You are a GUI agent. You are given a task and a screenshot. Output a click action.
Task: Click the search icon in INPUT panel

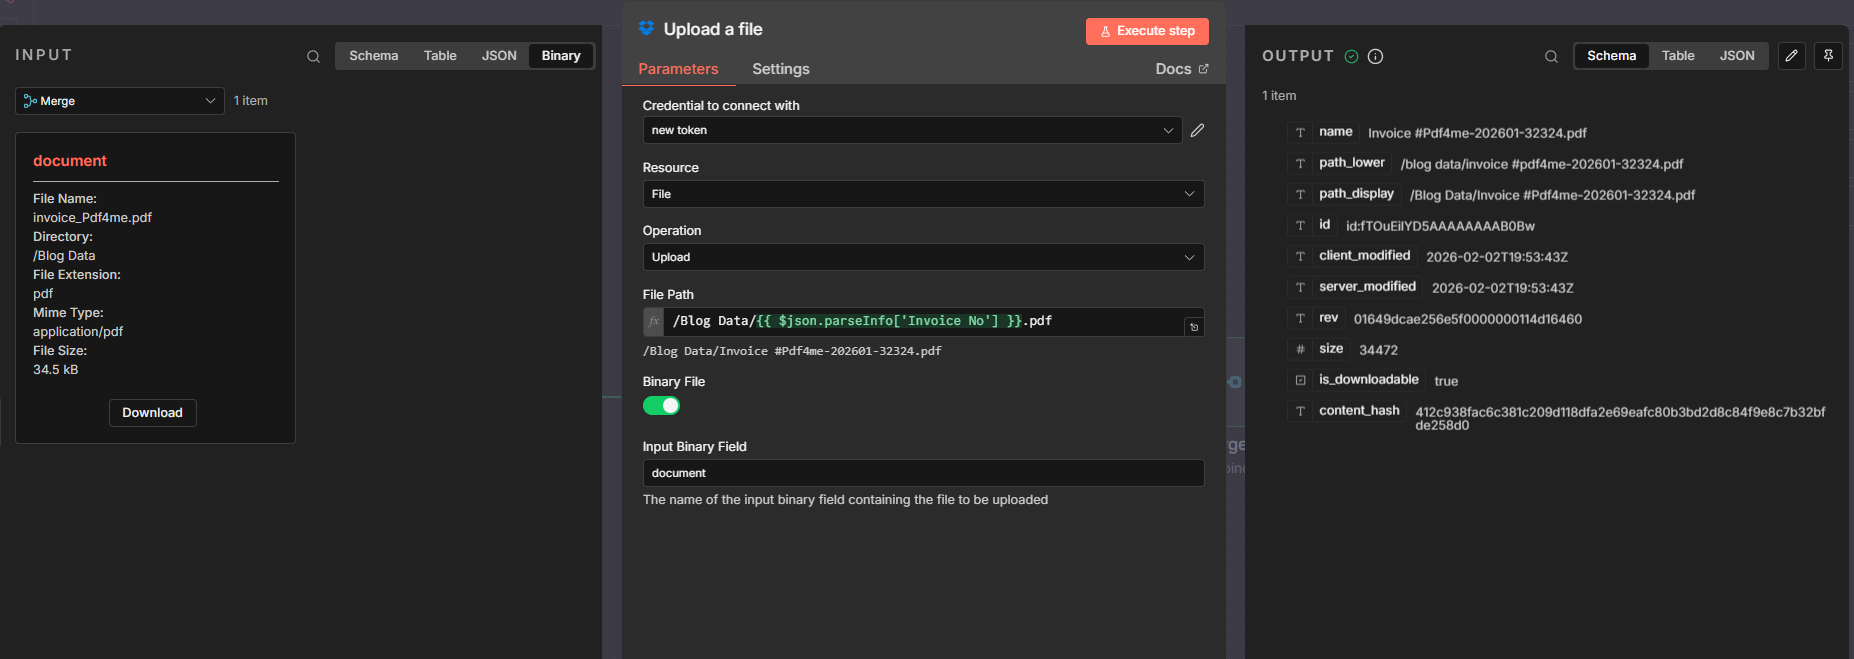click(x=313, y=57)
